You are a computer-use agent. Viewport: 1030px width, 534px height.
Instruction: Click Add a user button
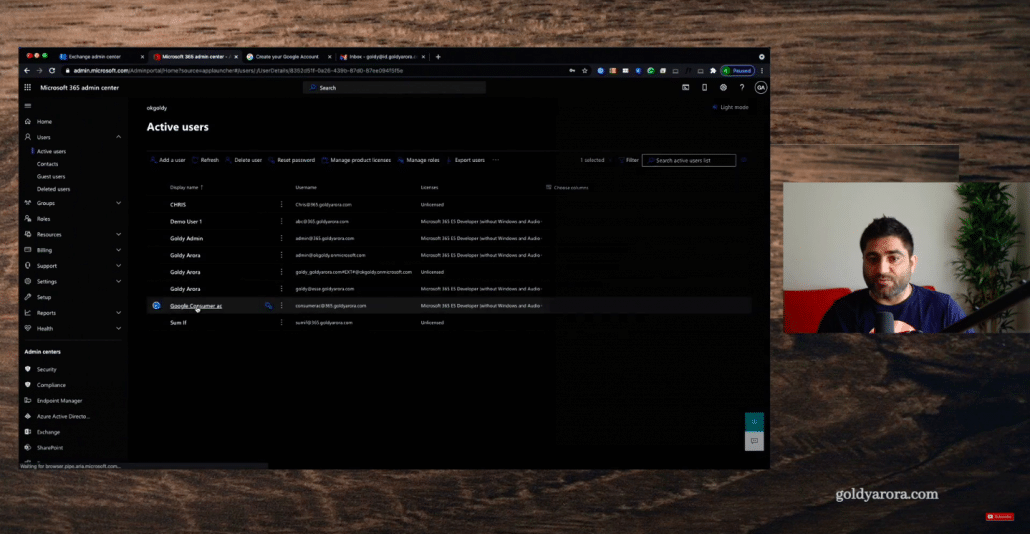168,160
